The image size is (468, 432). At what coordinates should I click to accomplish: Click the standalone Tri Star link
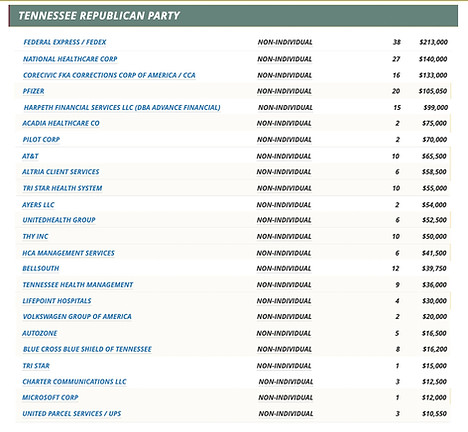pos(36,366)
